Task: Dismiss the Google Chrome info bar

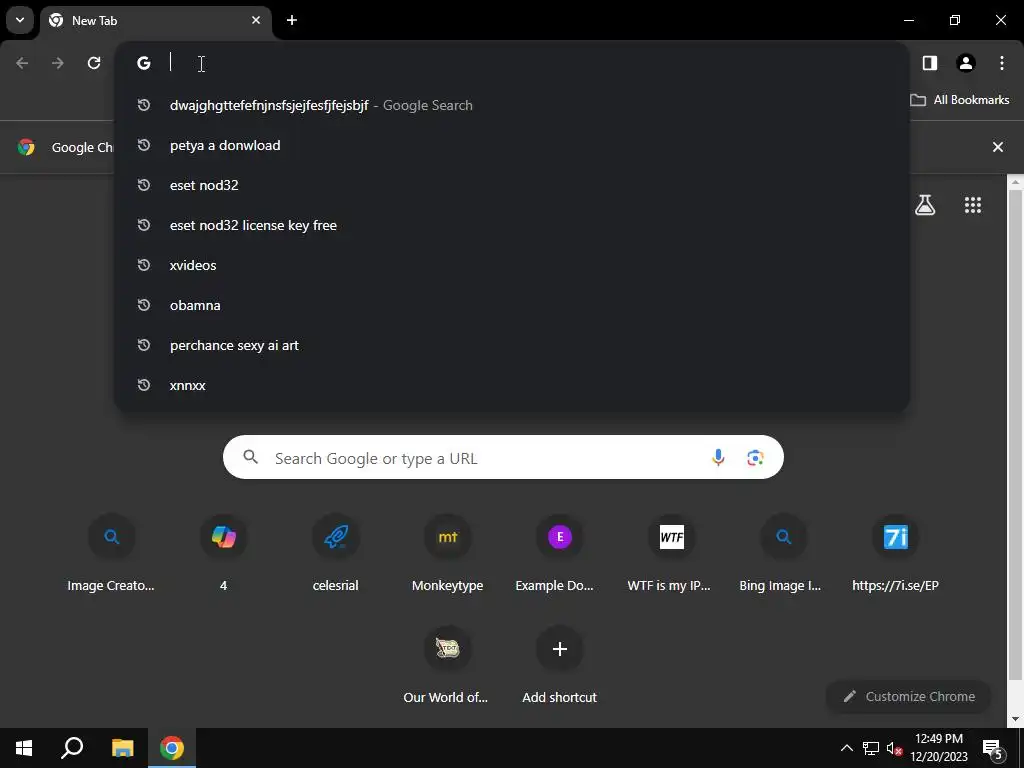Action: (998, 147)
